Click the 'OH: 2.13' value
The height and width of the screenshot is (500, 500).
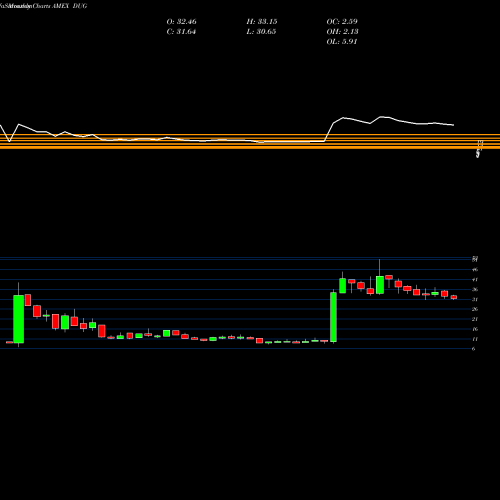click(342, 32)
